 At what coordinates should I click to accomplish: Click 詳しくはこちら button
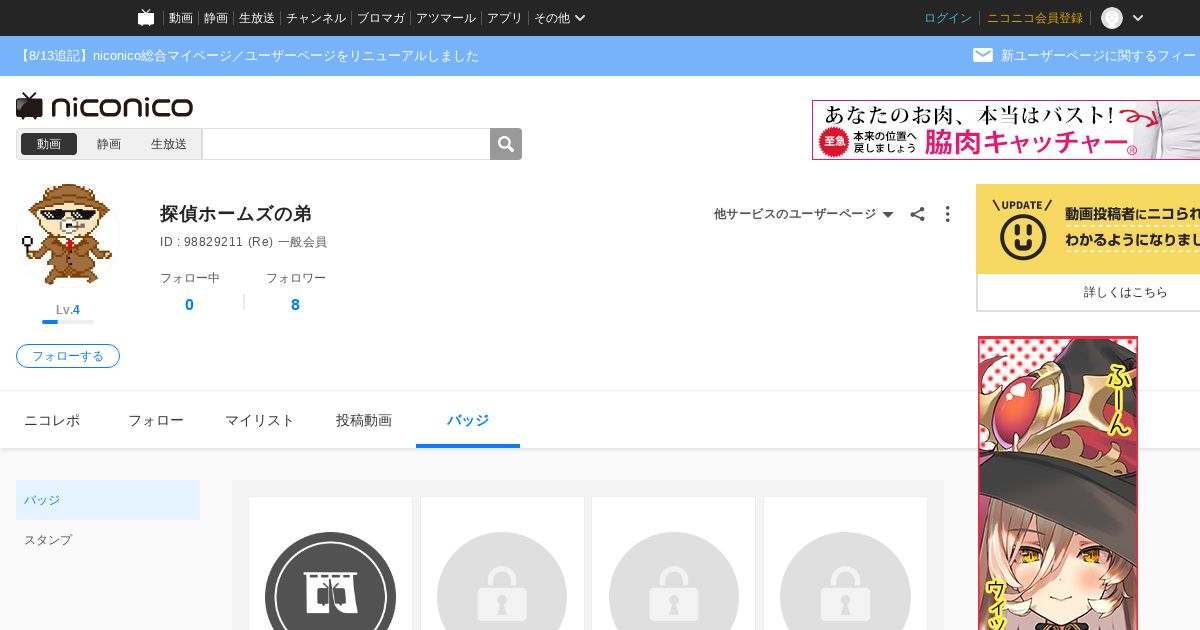pos(1126,292)
